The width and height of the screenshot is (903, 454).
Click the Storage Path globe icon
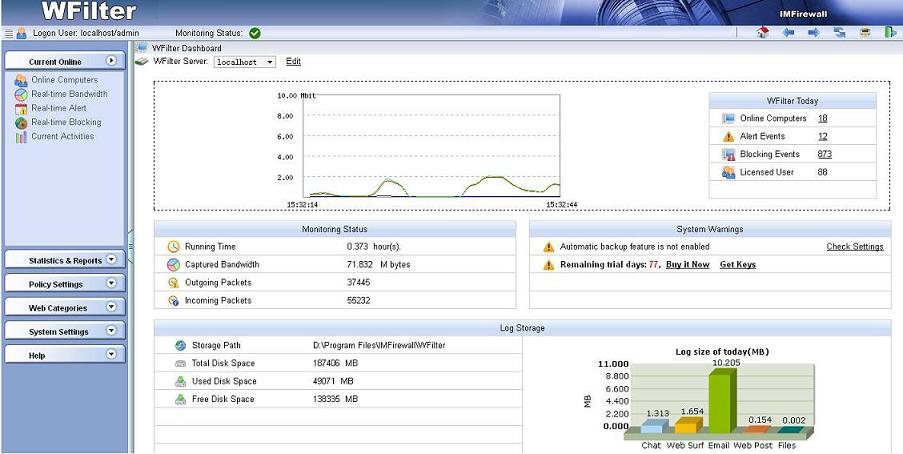(180, 346)
